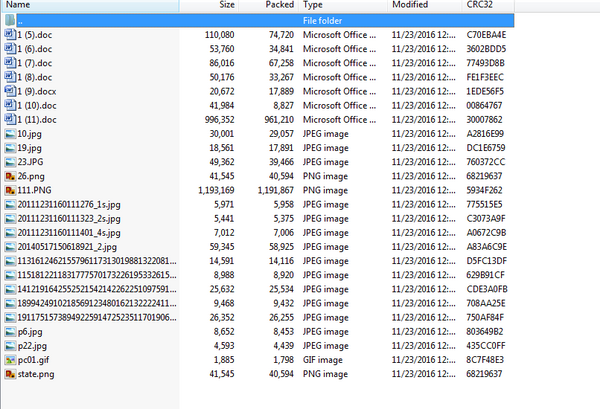Click the GIF image type cell
This screenshot has height=409, width=600.
(323, 360)
